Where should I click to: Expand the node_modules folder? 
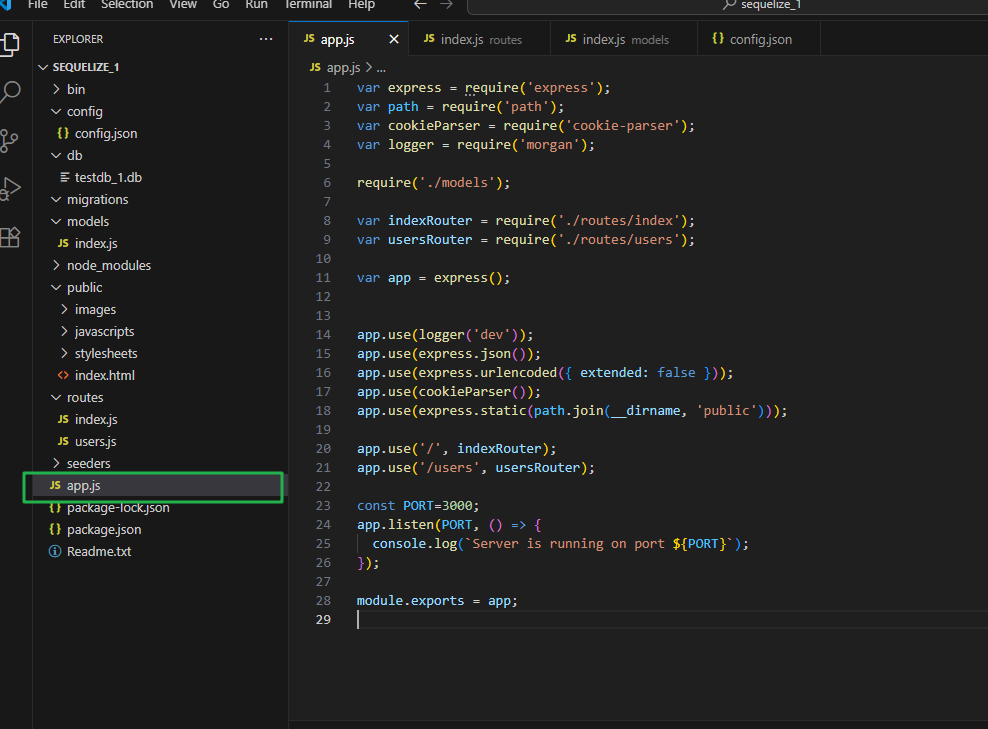[x=56, y=265]
